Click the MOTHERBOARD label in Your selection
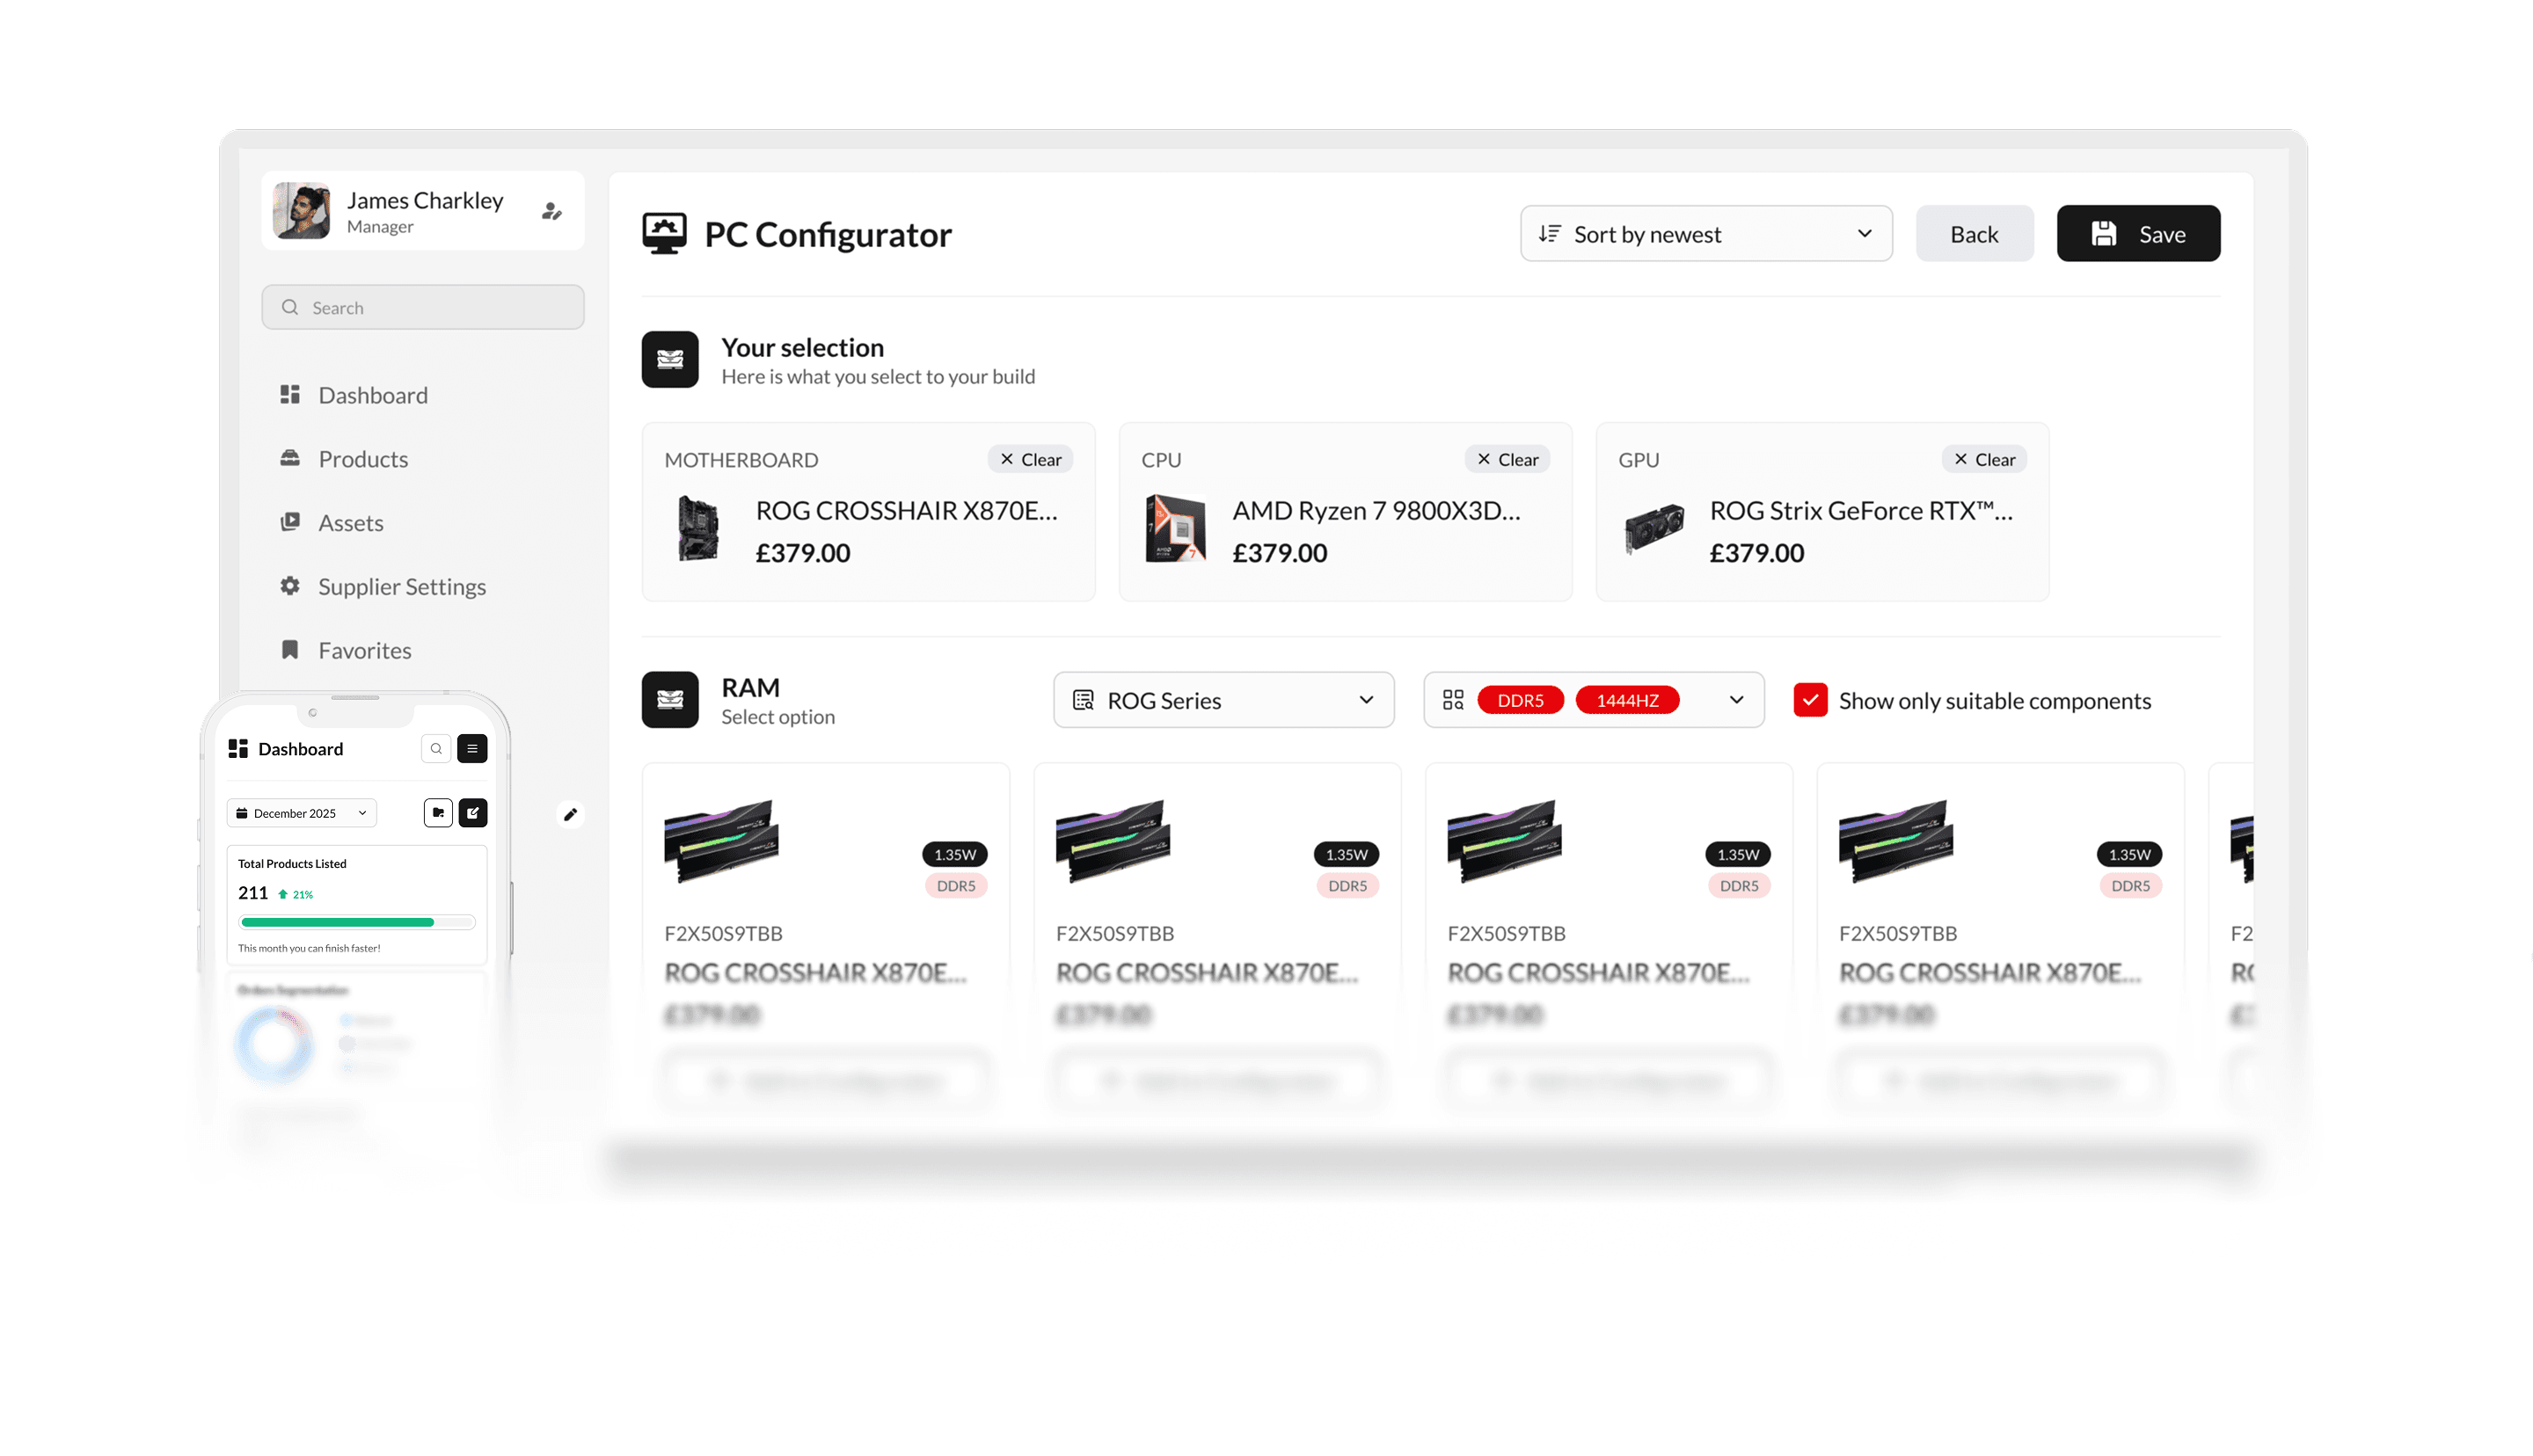The height and width of the screenshot is (1456, 2533). 741,460
